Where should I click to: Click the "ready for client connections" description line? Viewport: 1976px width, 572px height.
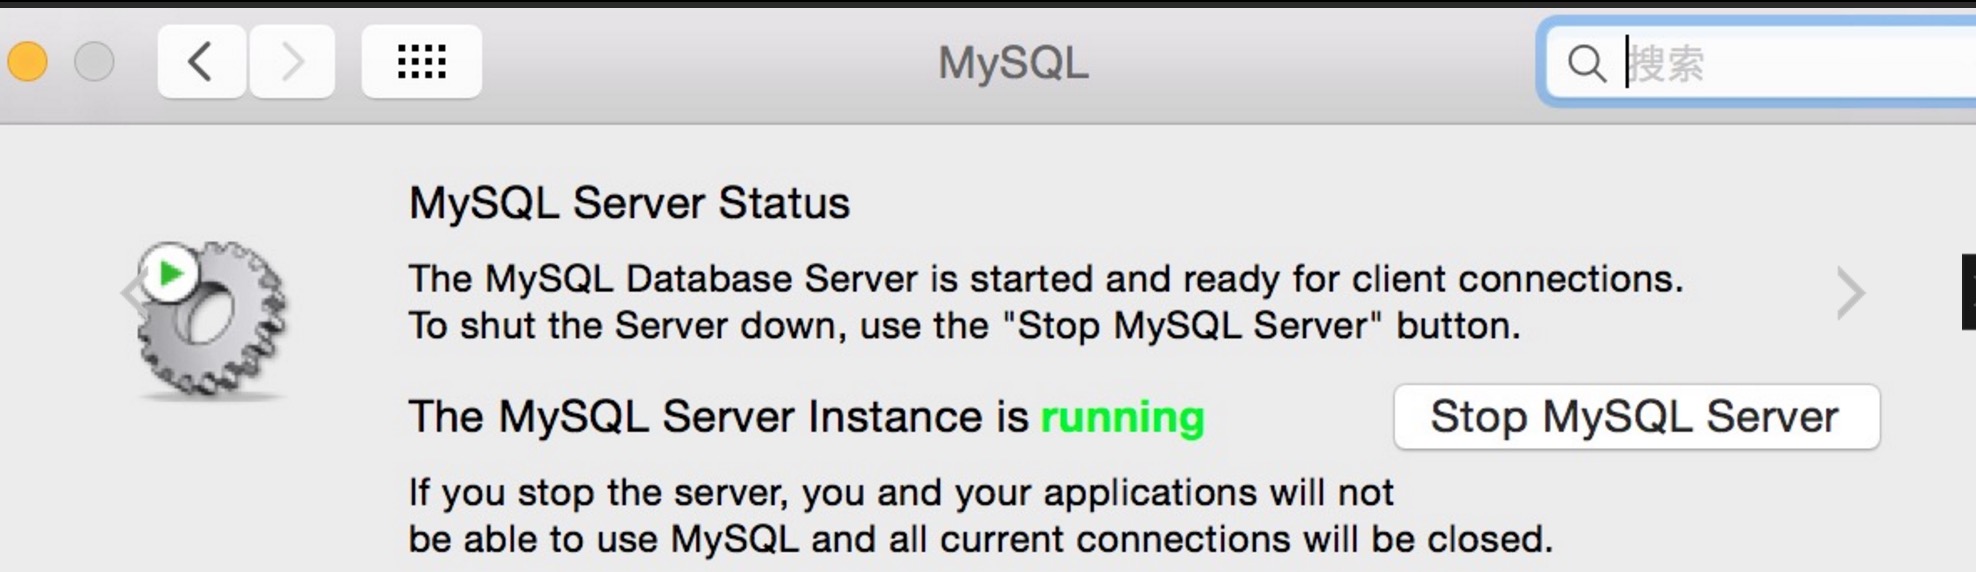1046,278
